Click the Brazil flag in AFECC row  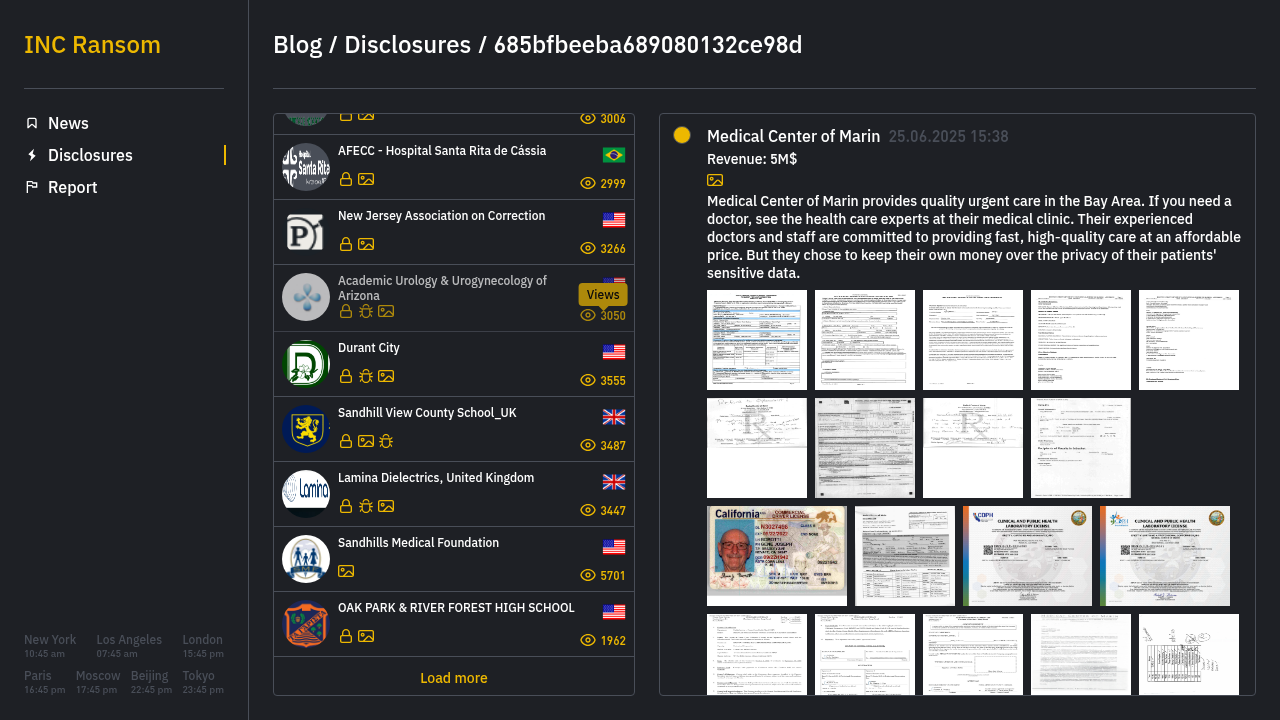(x=614, y=155)
